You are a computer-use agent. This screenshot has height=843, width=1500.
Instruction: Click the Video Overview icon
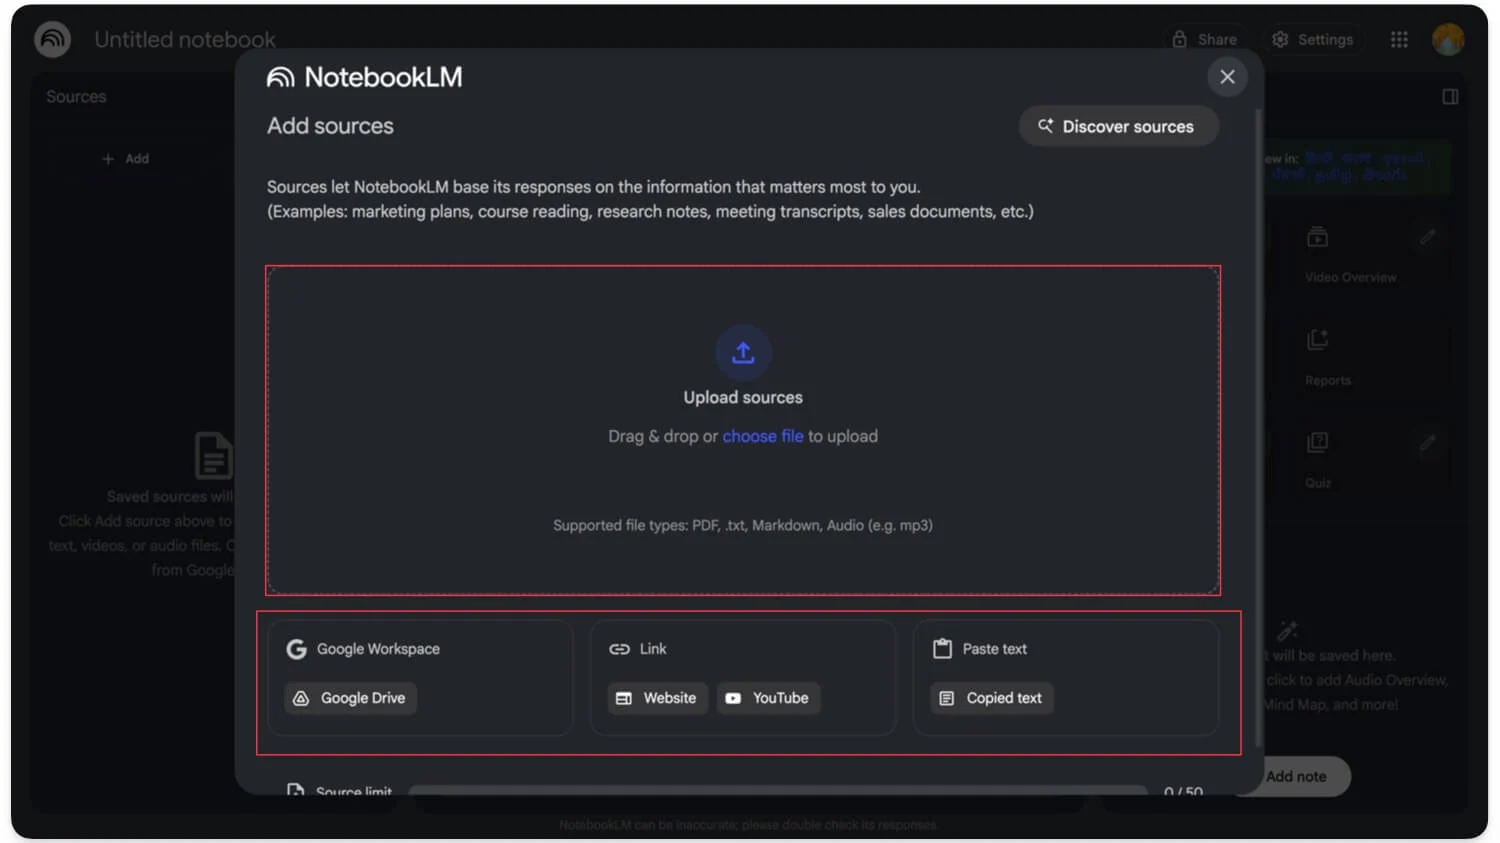pyautogui.click(x=1317, y=238)
